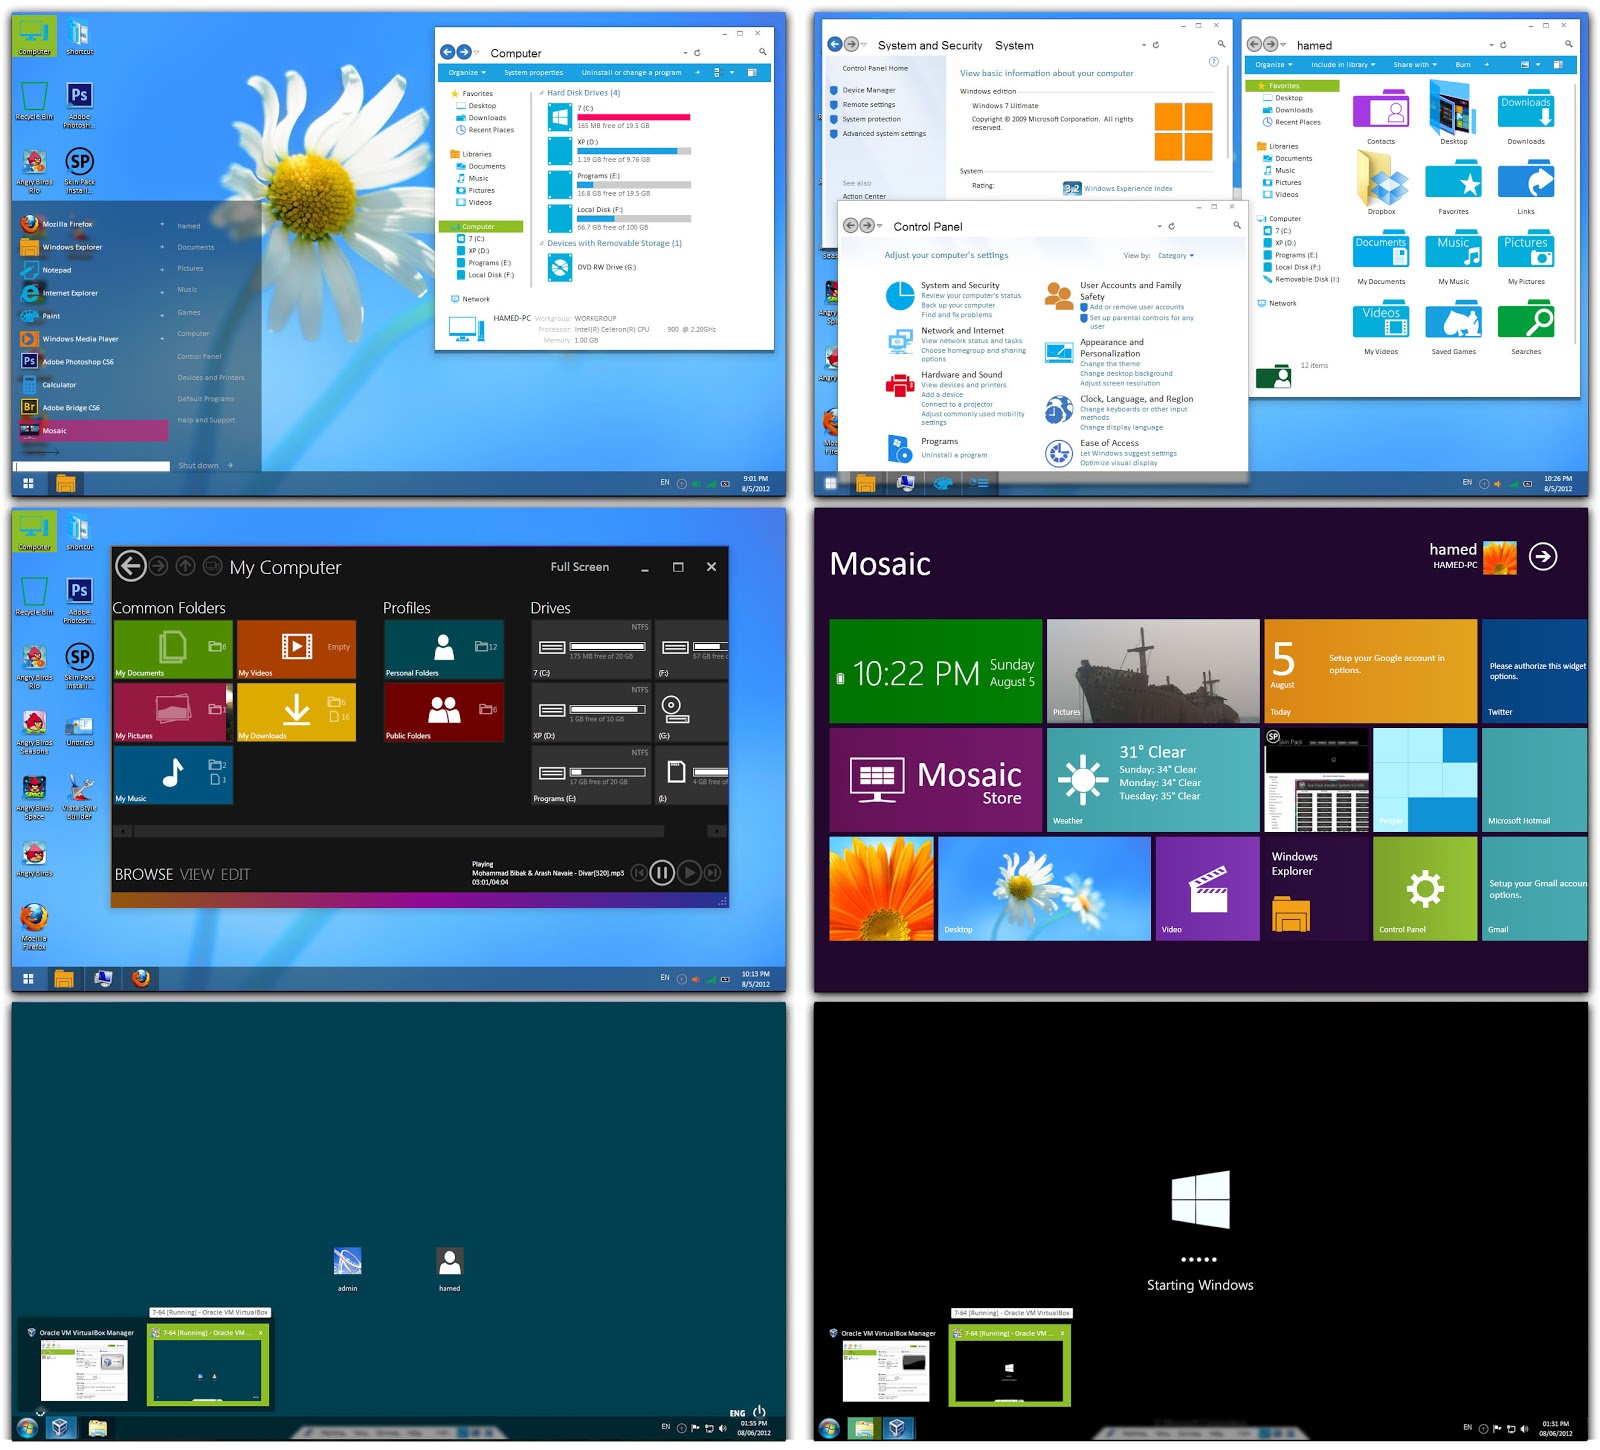
Task: Select Notepad in the Start menu
Action: click(92, 270)
